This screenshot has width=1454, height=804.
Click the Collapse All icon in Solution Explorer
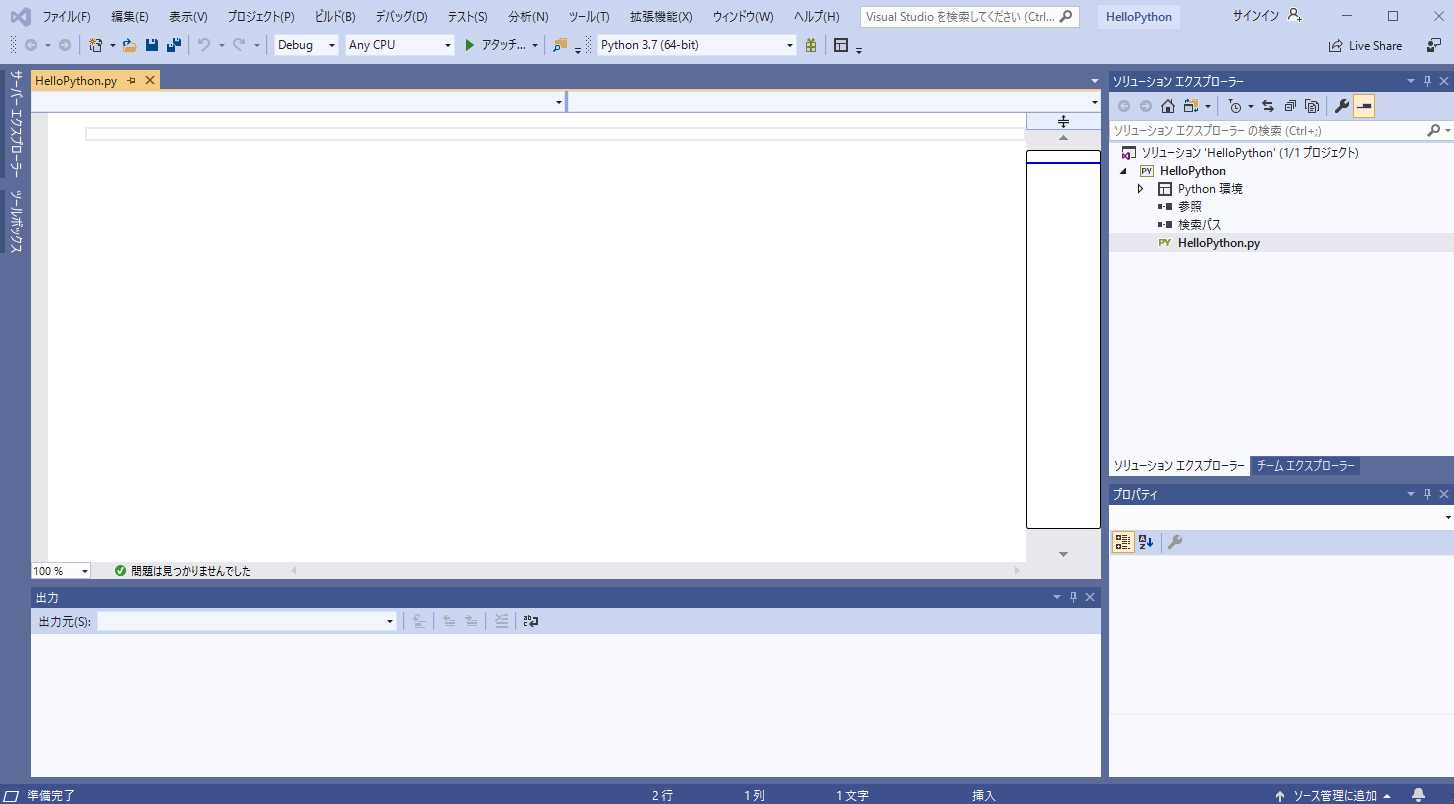(1290, 106)
